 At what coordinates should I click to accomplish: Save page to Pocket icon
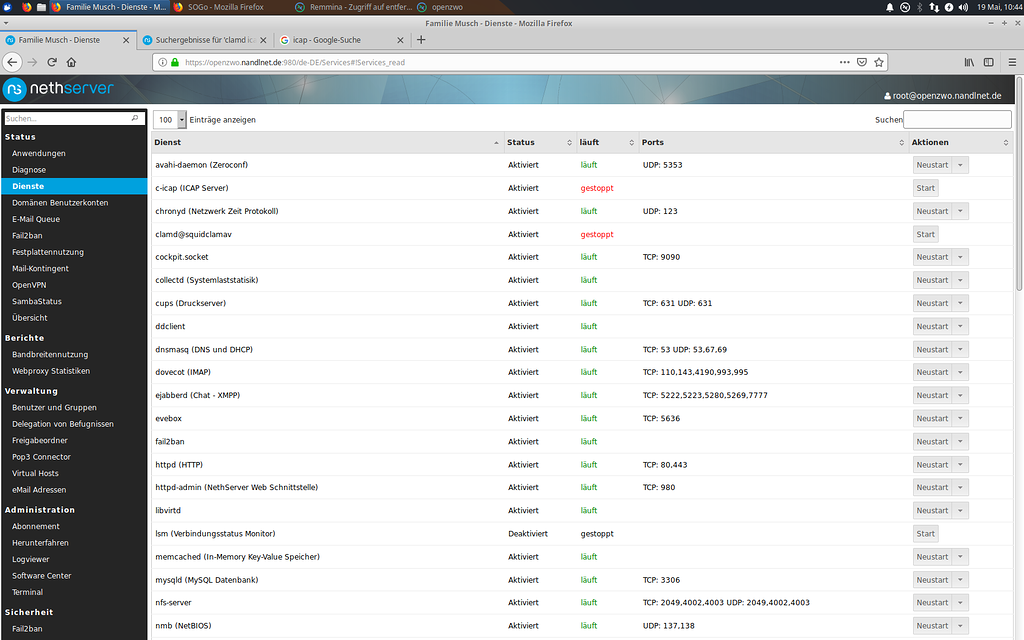[x=861, y=61]
